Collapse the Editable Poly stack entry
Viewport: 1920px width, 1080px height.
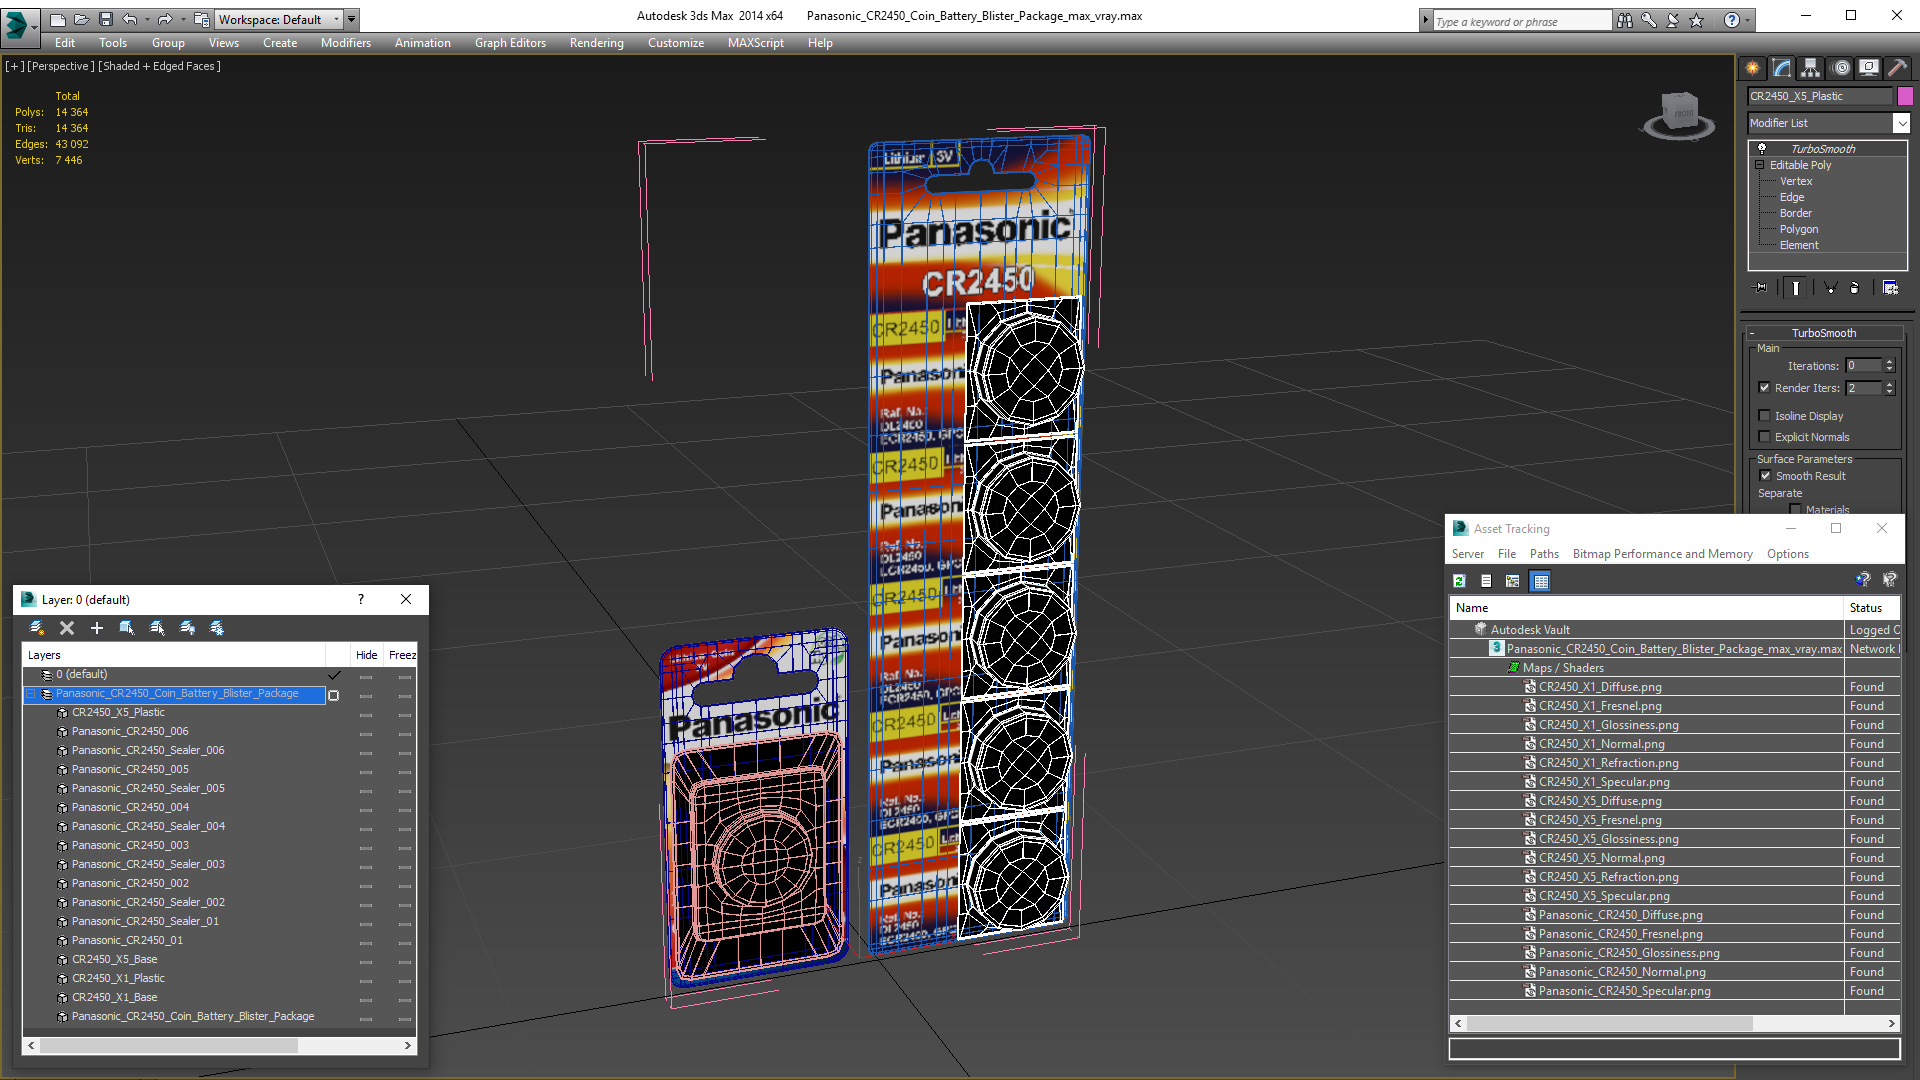click(1760, 165)
